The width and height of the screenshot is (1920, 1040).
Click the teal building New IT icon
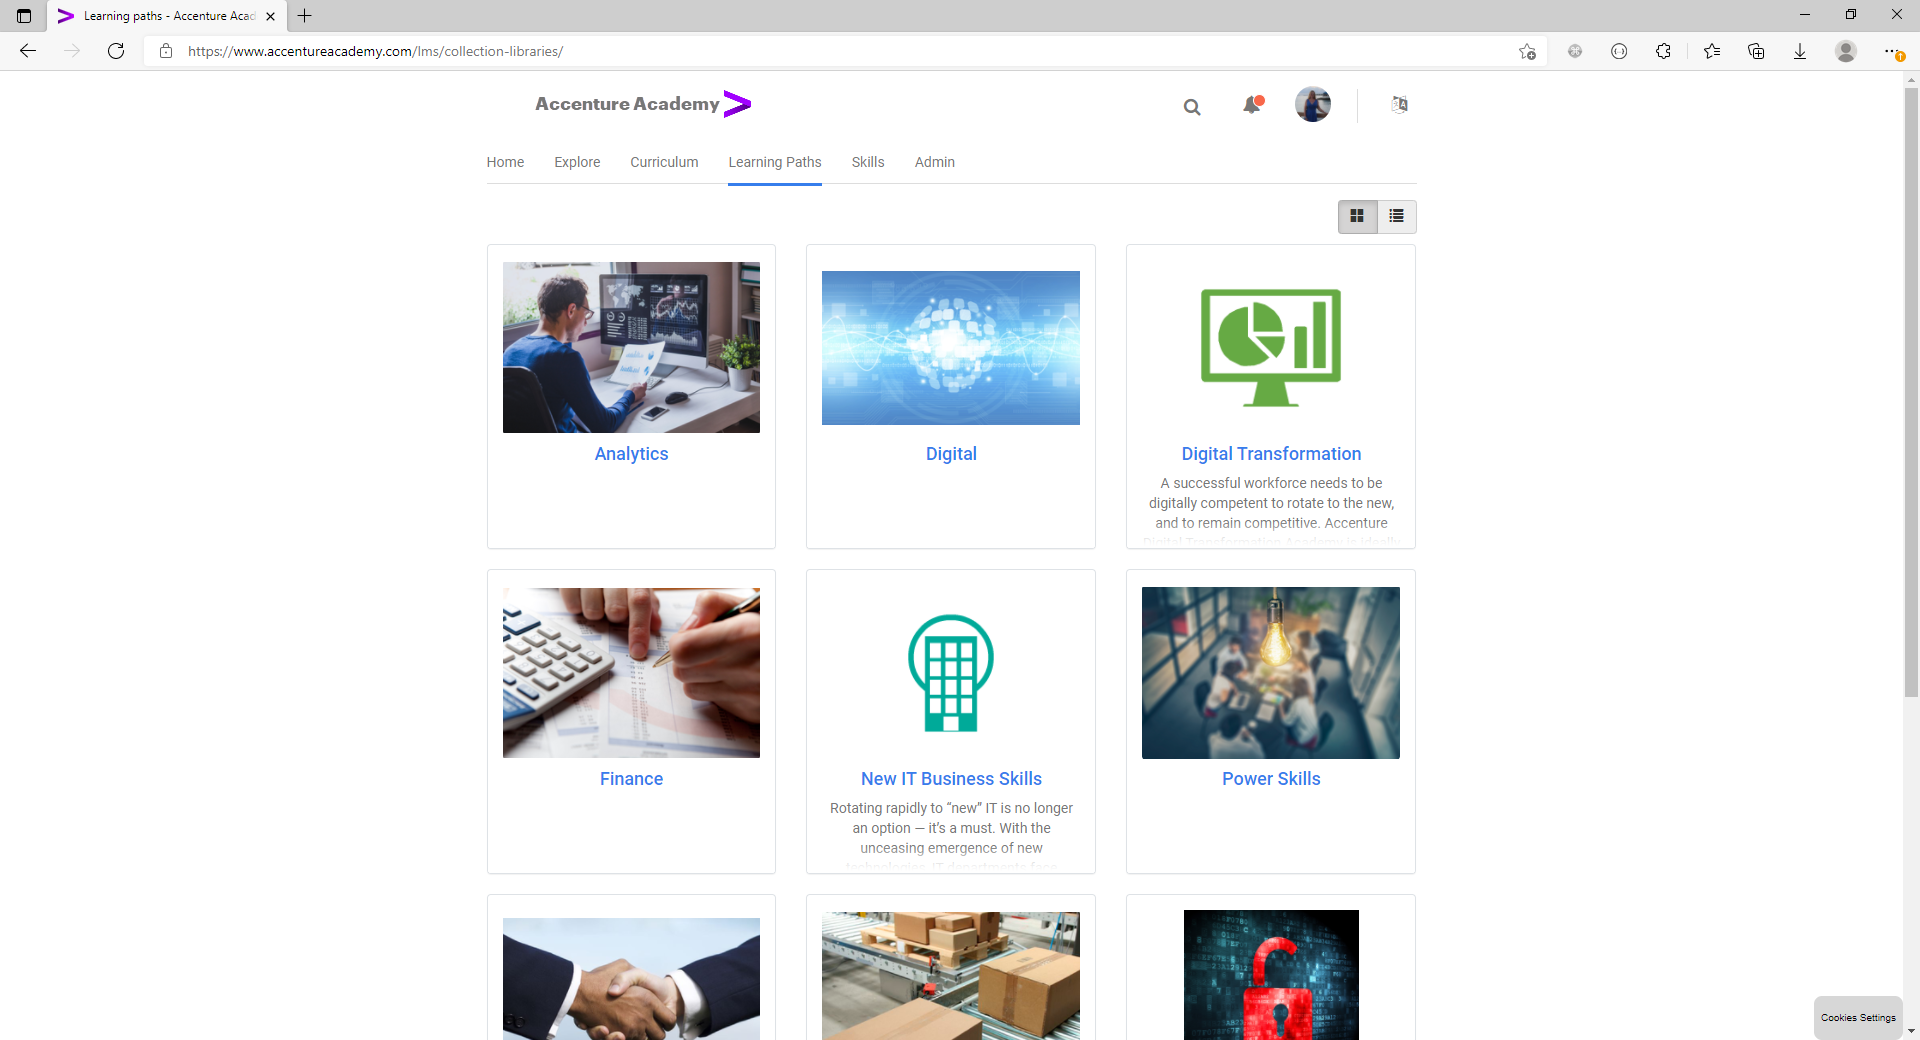[951, 673]
